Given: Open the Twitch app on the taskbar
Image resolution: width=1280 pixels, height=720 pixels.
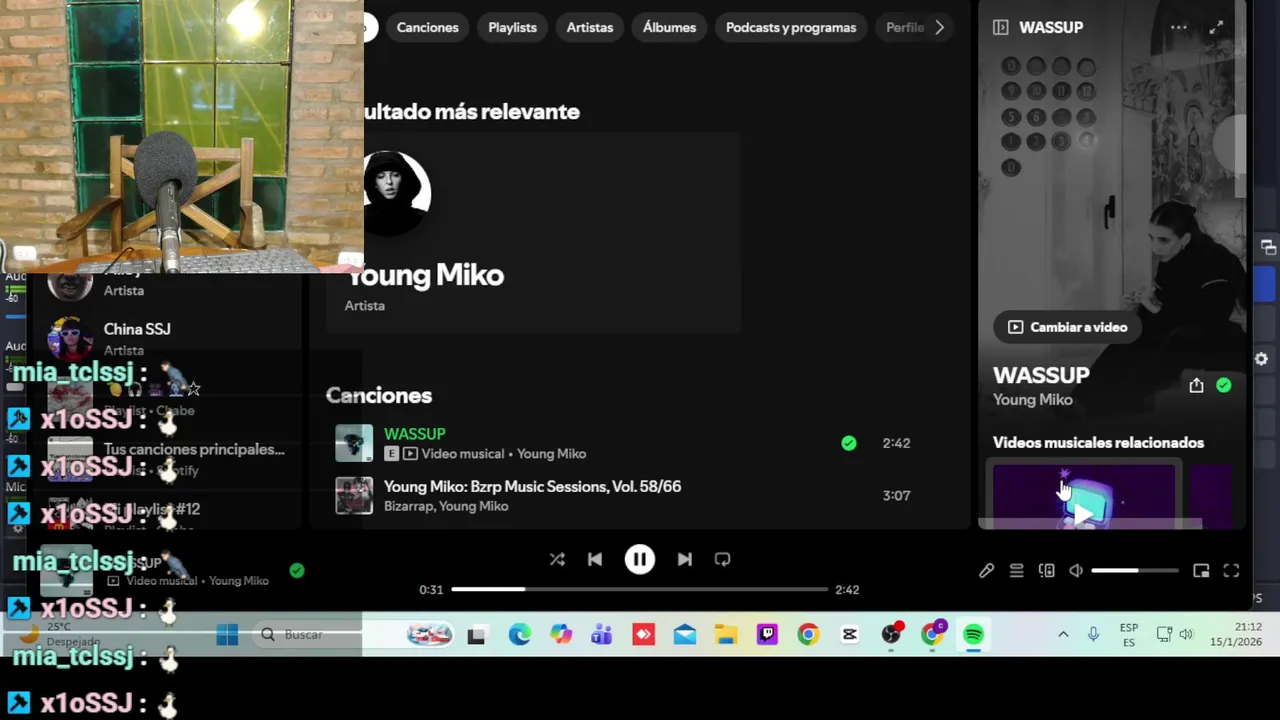Looking at the screenshot, I should 767,634.
